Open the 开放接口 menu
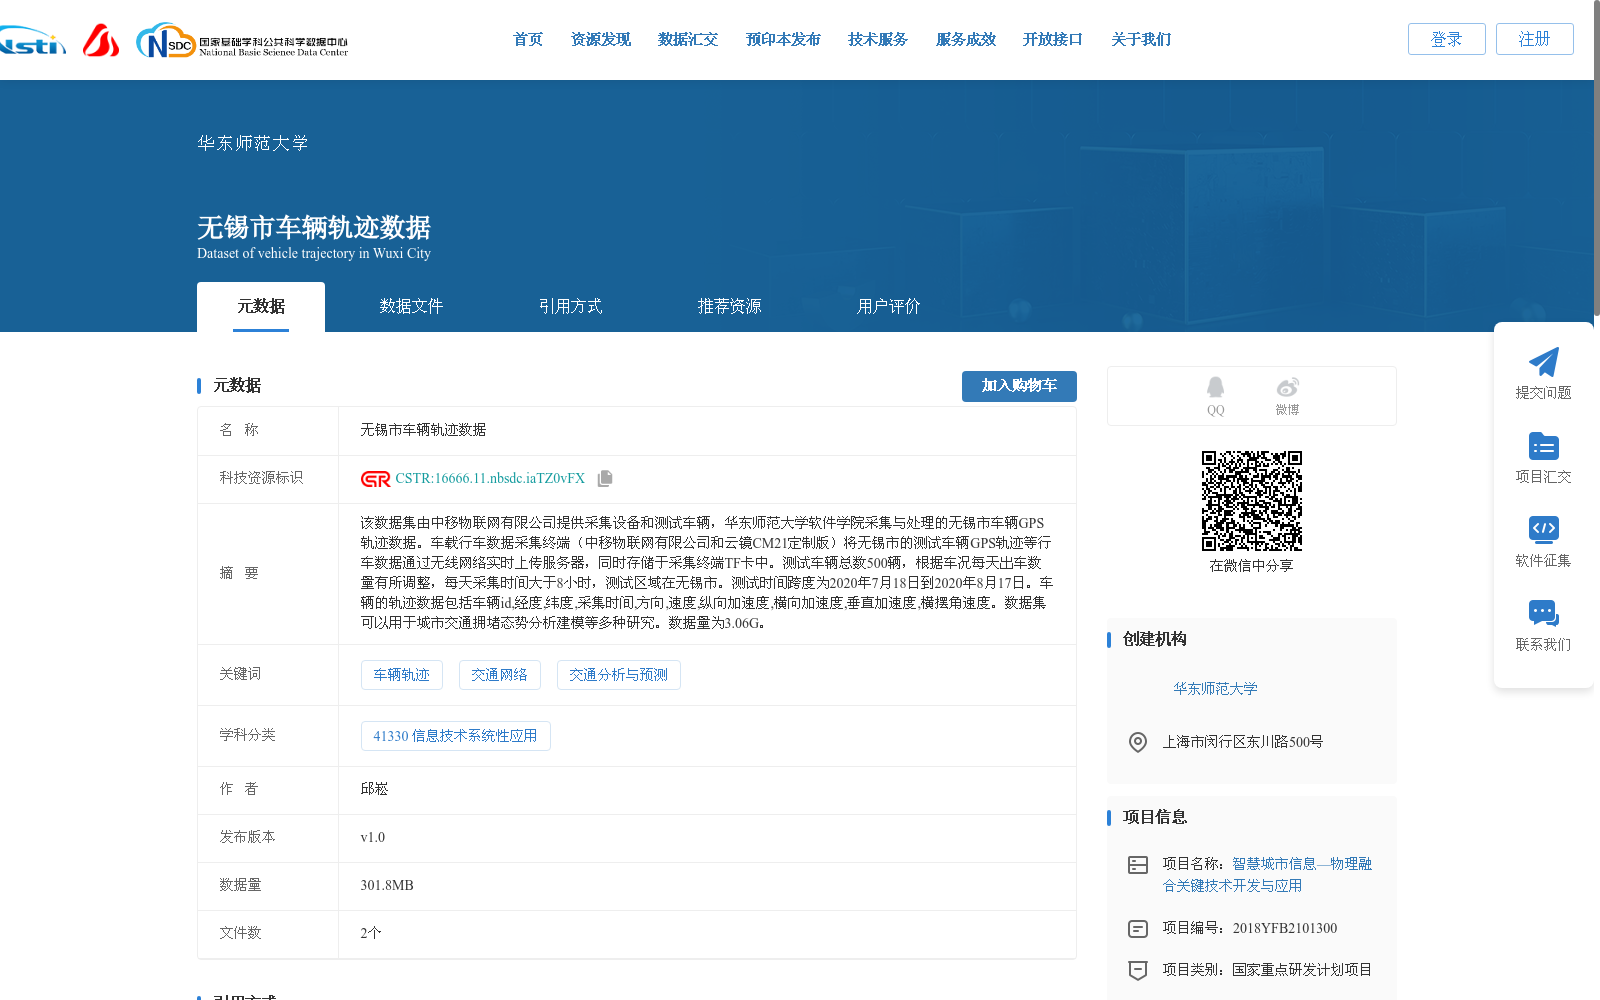Image resolution: width=1600 pixels, height=1000 pixels. click(x=1053, y=39)
